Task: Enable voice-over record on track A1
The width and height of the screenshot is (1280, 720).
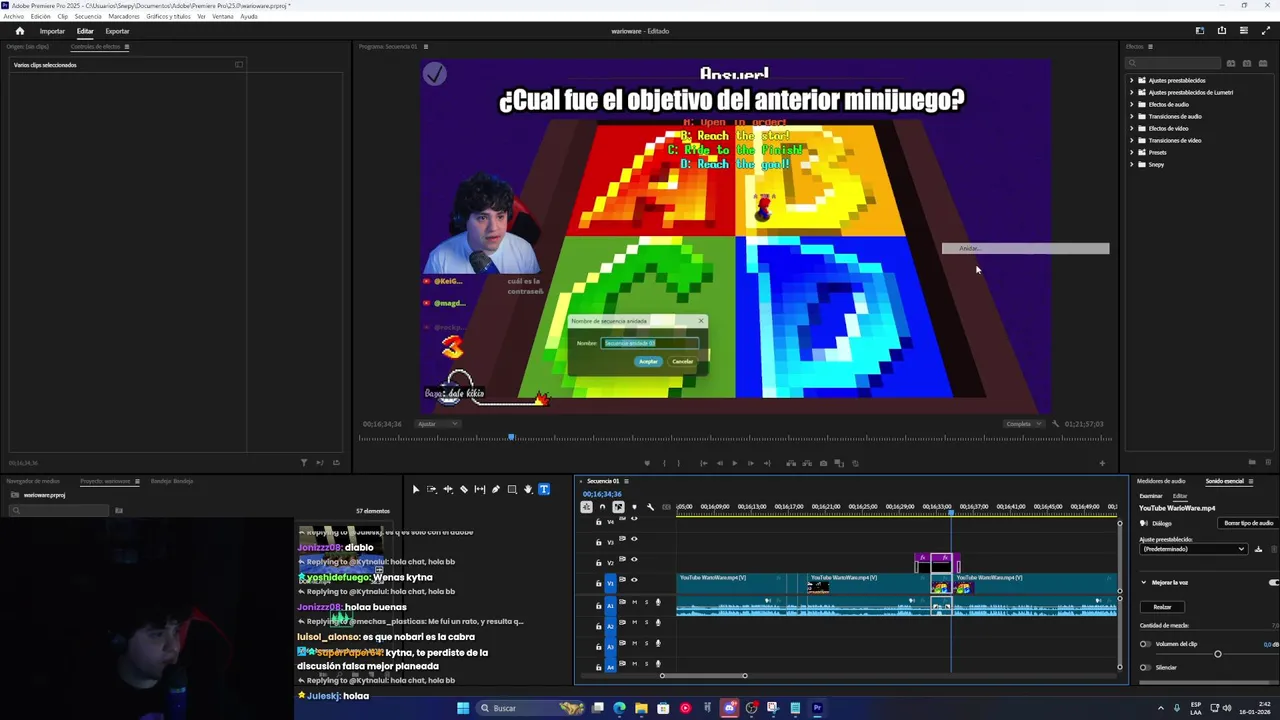Action: (x=658, y=602)
